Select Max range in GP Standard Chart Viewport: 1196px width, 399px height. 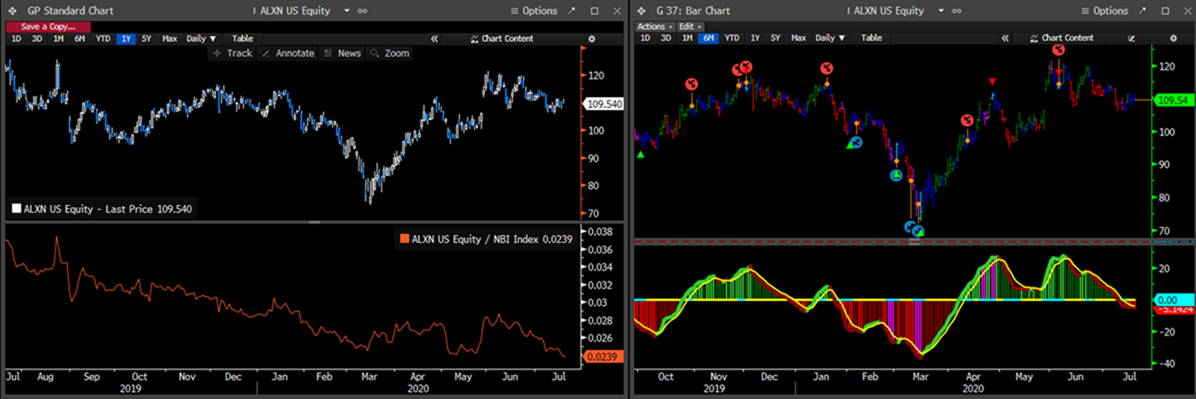coord(169,38)
